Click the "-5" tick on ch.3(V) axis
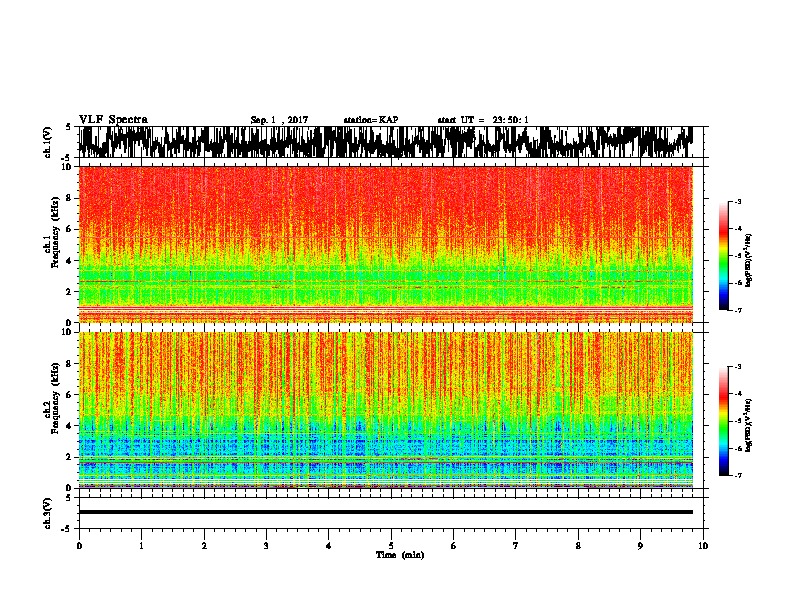Viewport: 792px width, 612px height. [x=67, y=529]
